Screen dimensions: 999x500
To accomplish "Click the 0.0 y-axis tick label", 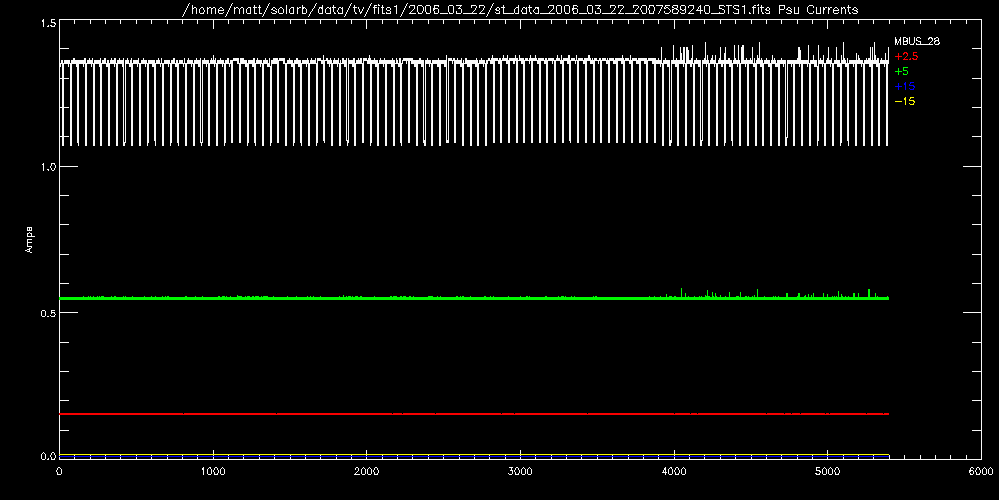I will 47,457.
